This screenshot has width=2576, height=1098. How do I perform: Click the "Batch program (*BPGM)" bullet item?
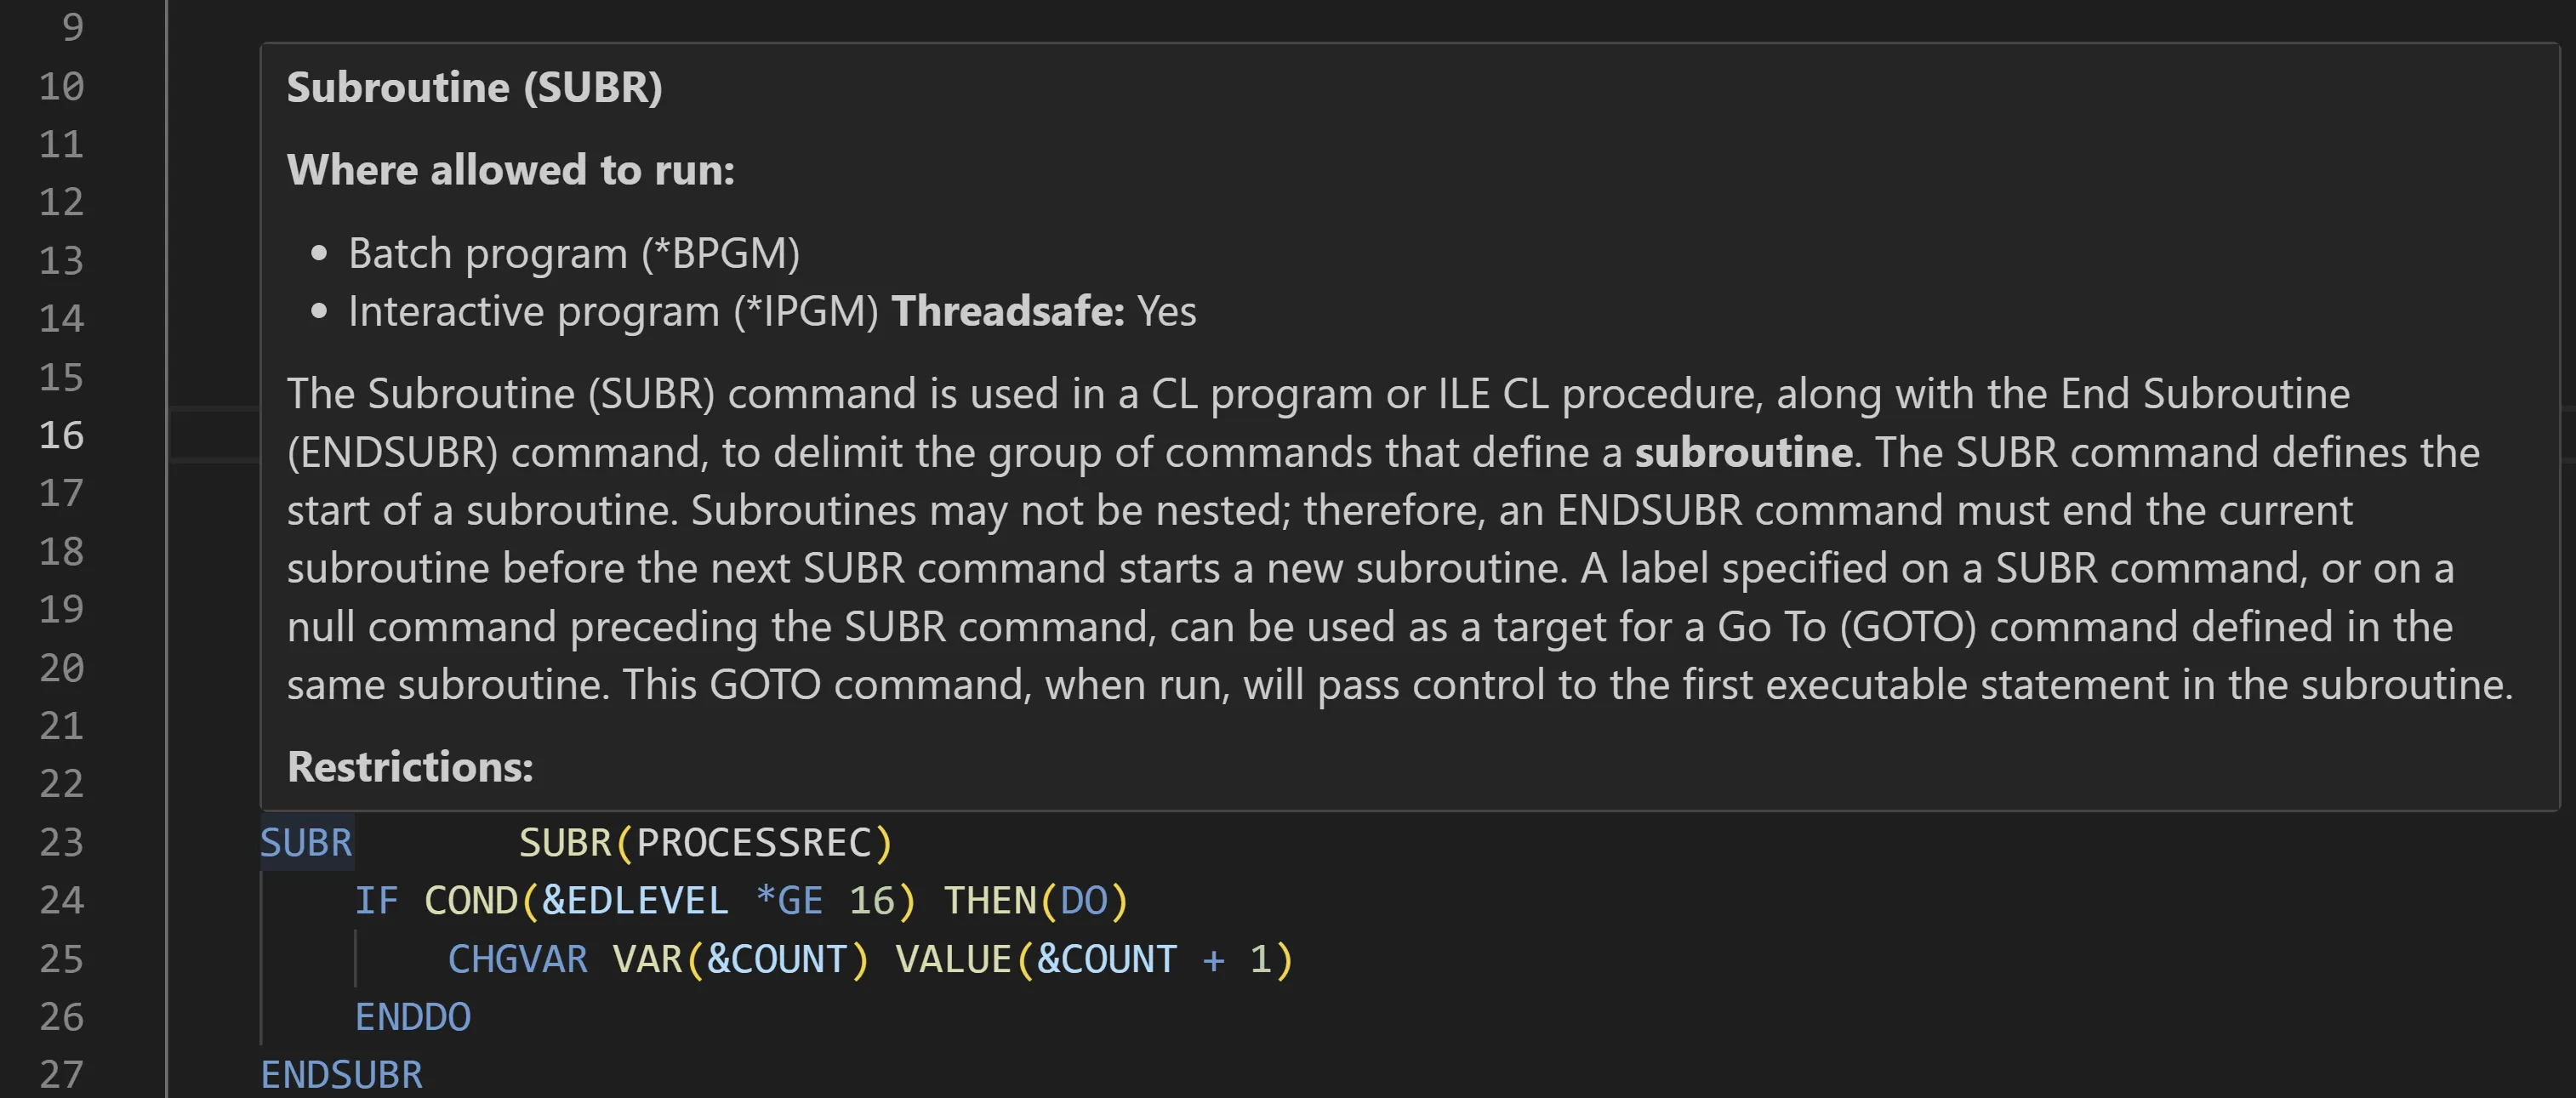click(574, 254)
